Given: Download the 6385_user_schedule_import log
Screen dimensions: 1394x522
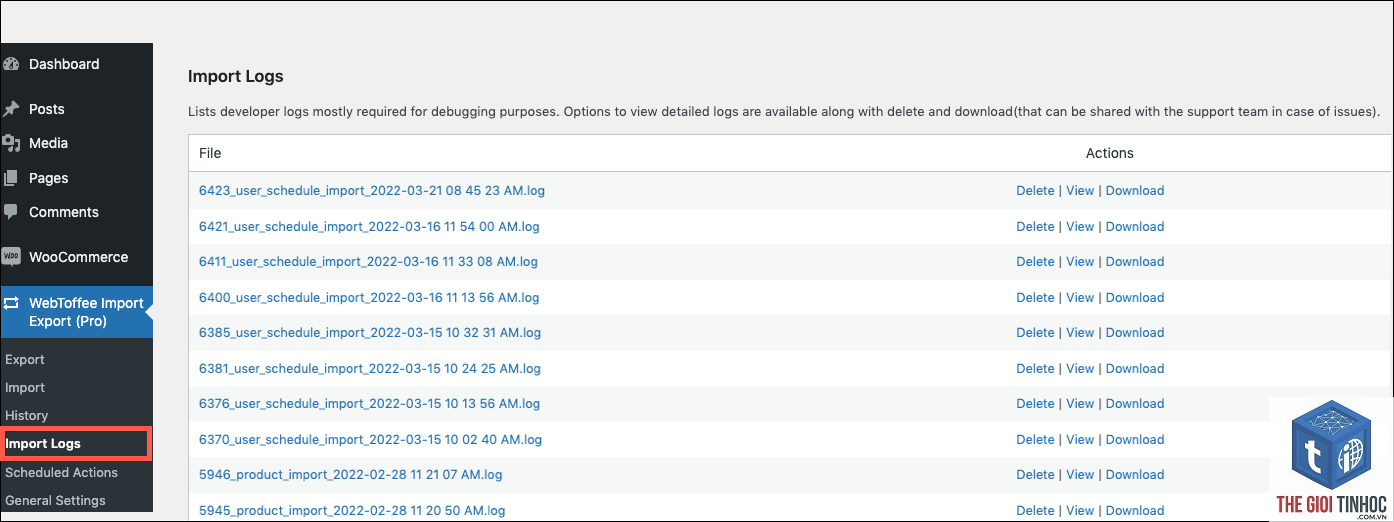Looking at the screenshot, I should click(1135, 332).
